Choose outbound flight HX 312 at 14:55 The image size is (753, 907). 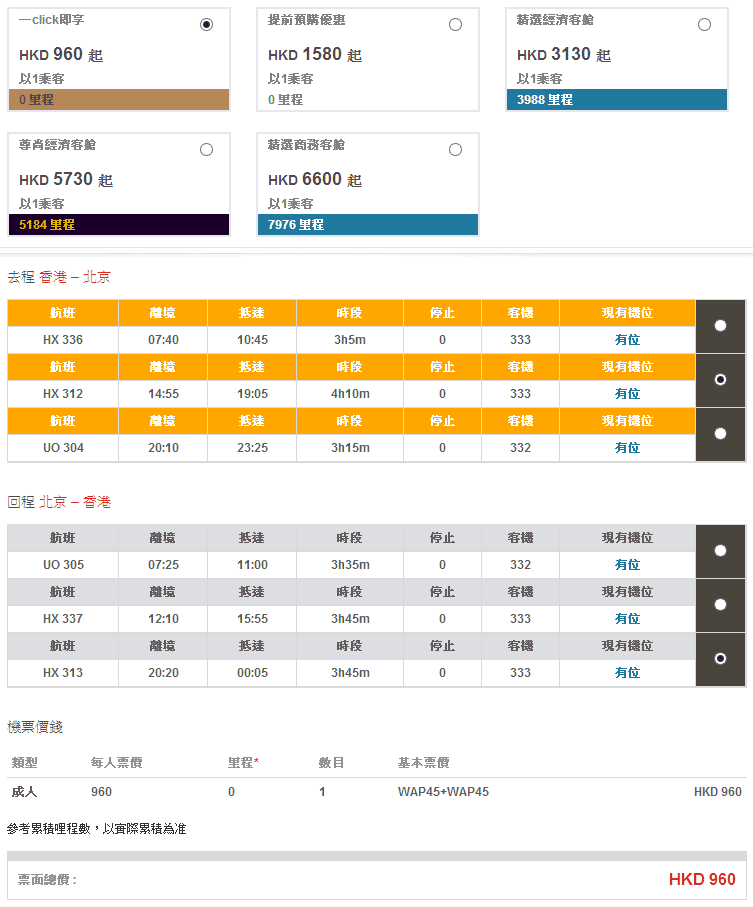tap(720, 380)
